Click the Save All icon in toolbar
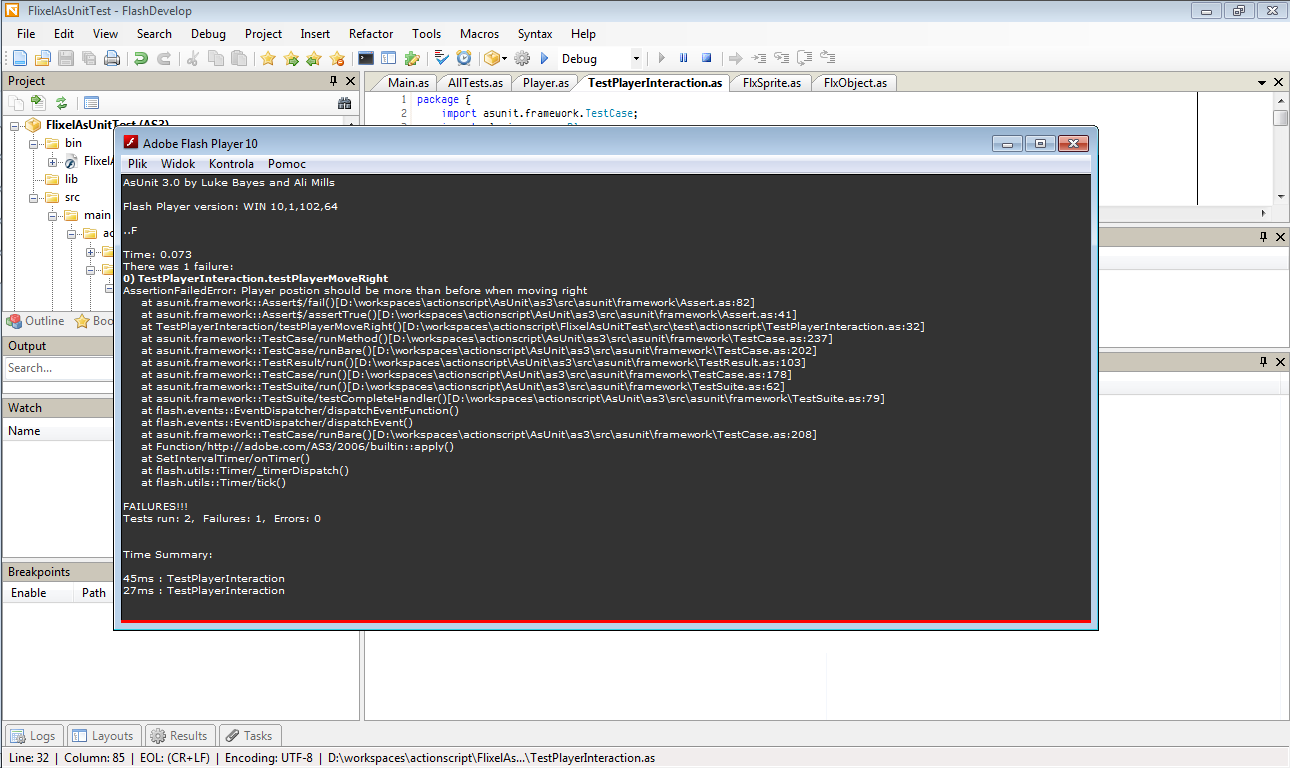 coord(89,59)
